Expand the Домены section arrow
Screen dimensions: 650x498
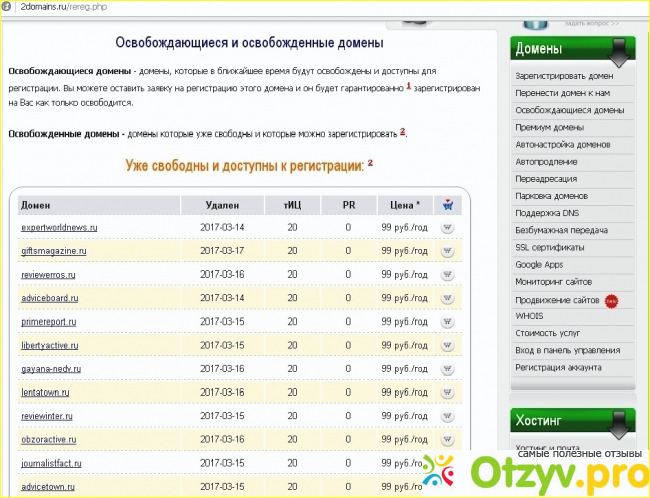click(x=619, y=52)
